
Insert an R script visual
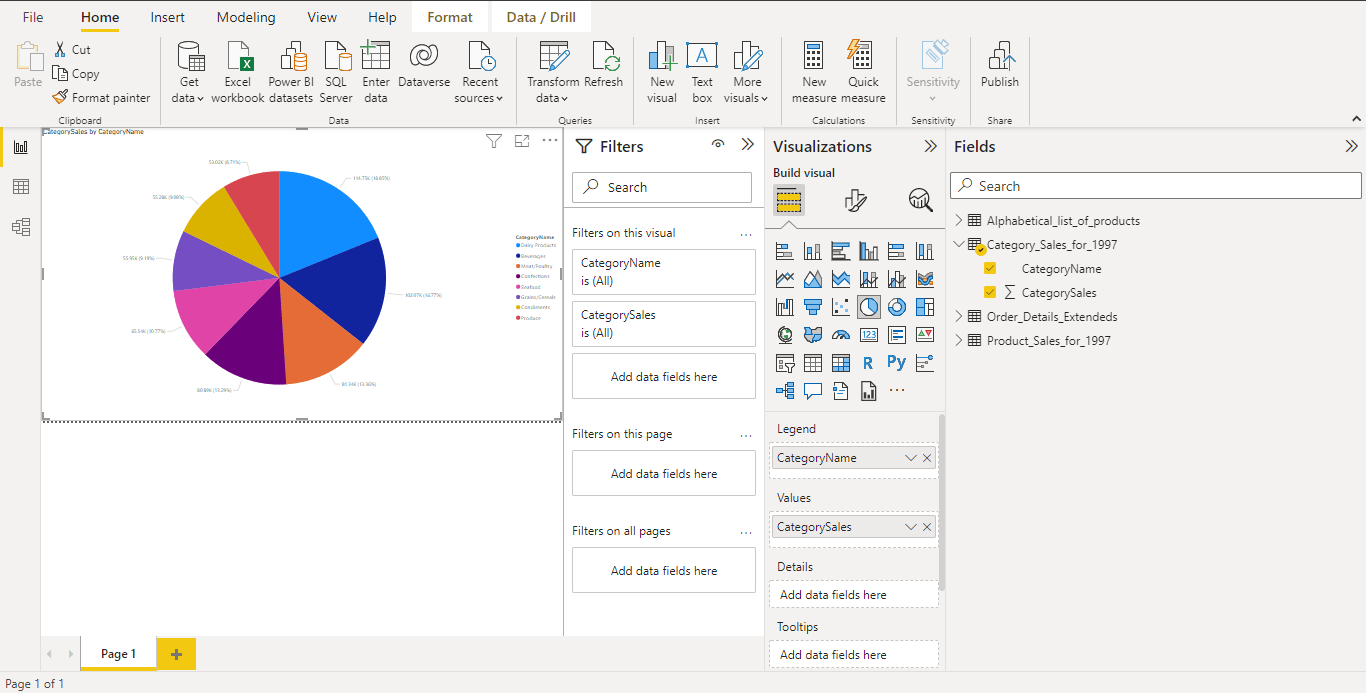pyautogui.click(x=869, y=363)
